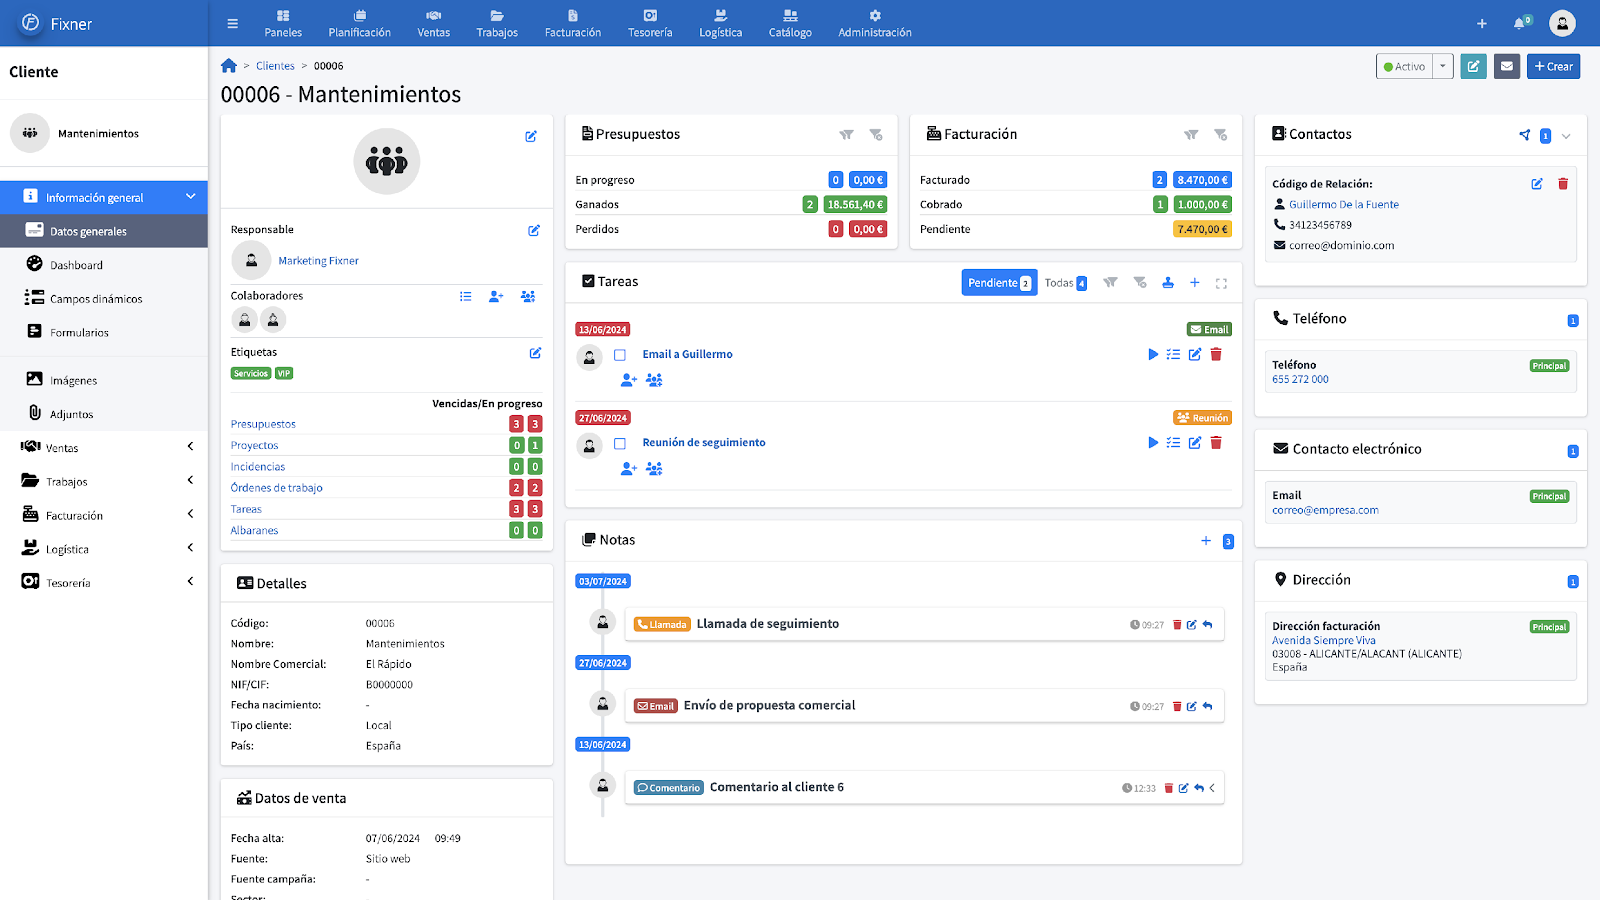This screenshot has width=1600, height=900.
Task: Expand the Tesorería sidebar section
Action: 190,581
